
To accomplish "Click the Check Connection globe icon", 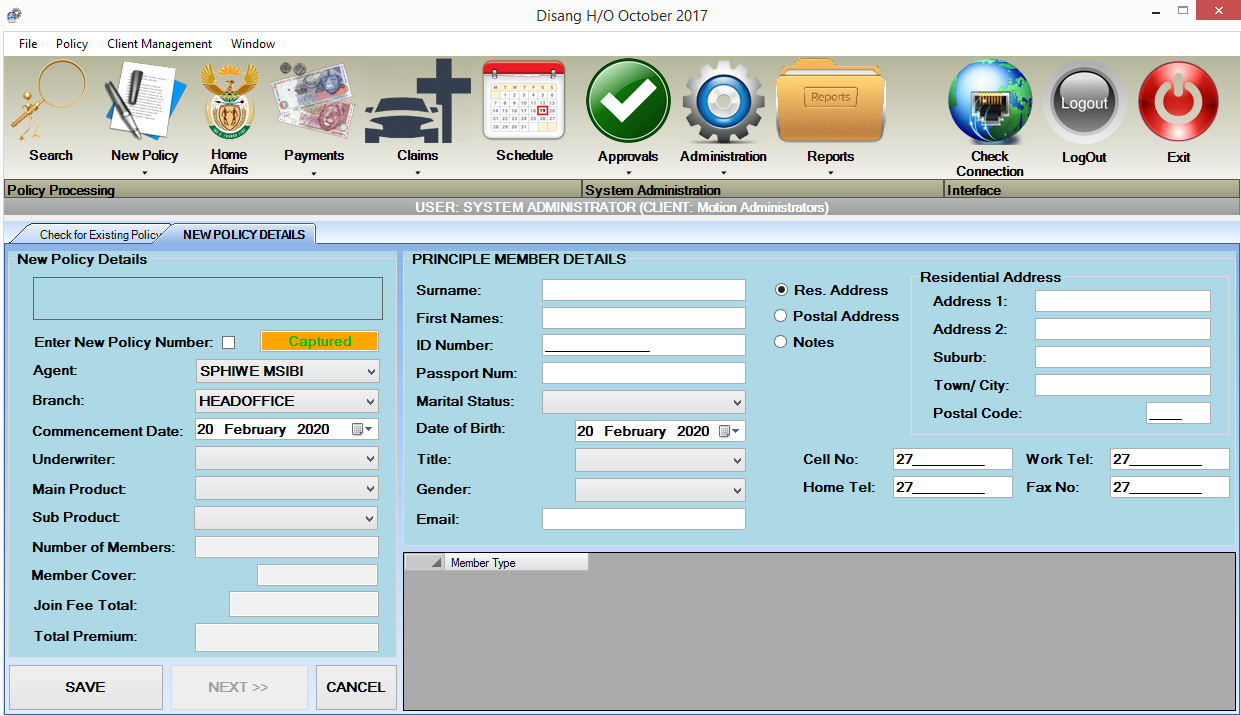I will [x=989, y=100].
